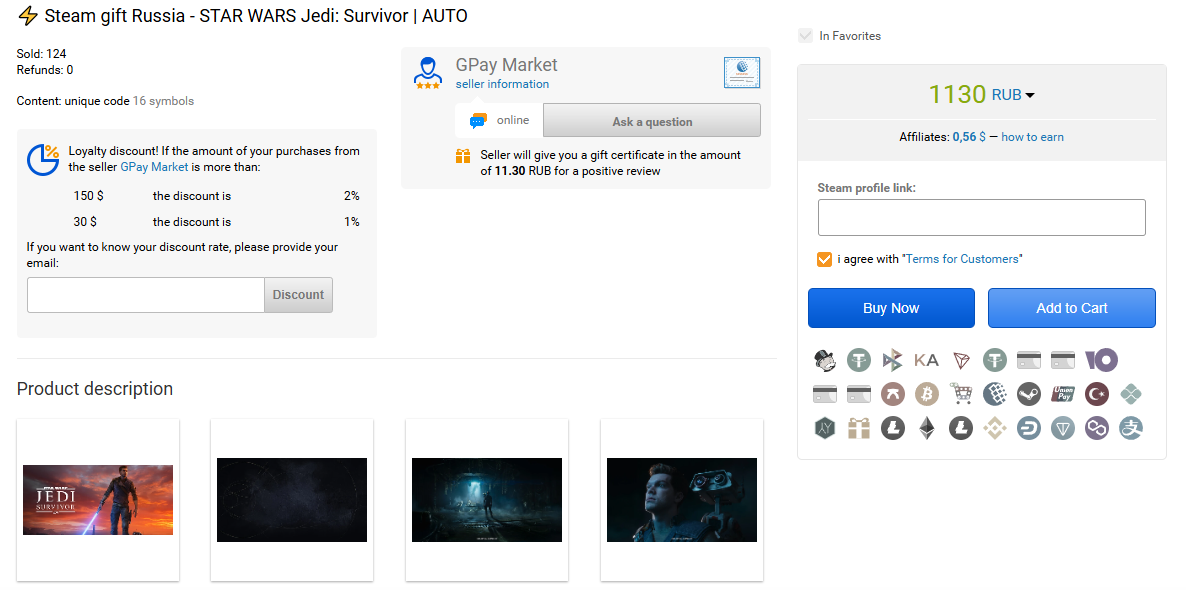This screenshot has height=590, width=1186.
Task: Click the Product description heading
Action: click(x=95, y=389)
